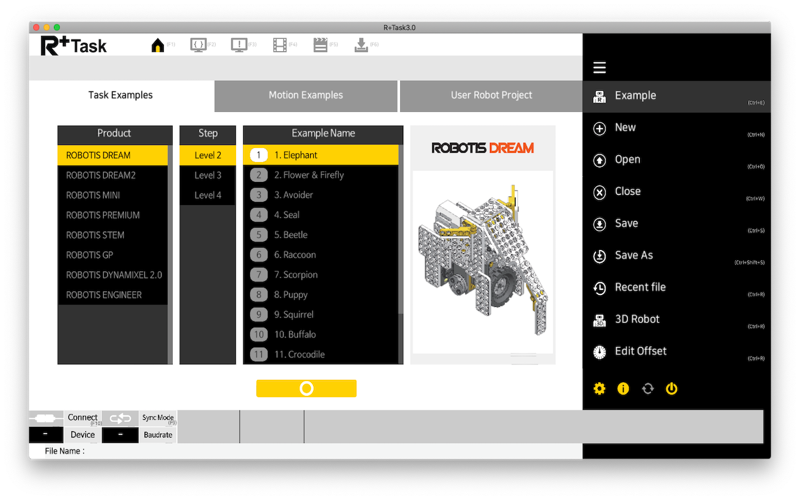Go to the Home screen icon
Viewport: 800px width, 500px height.
coord(158,45)
